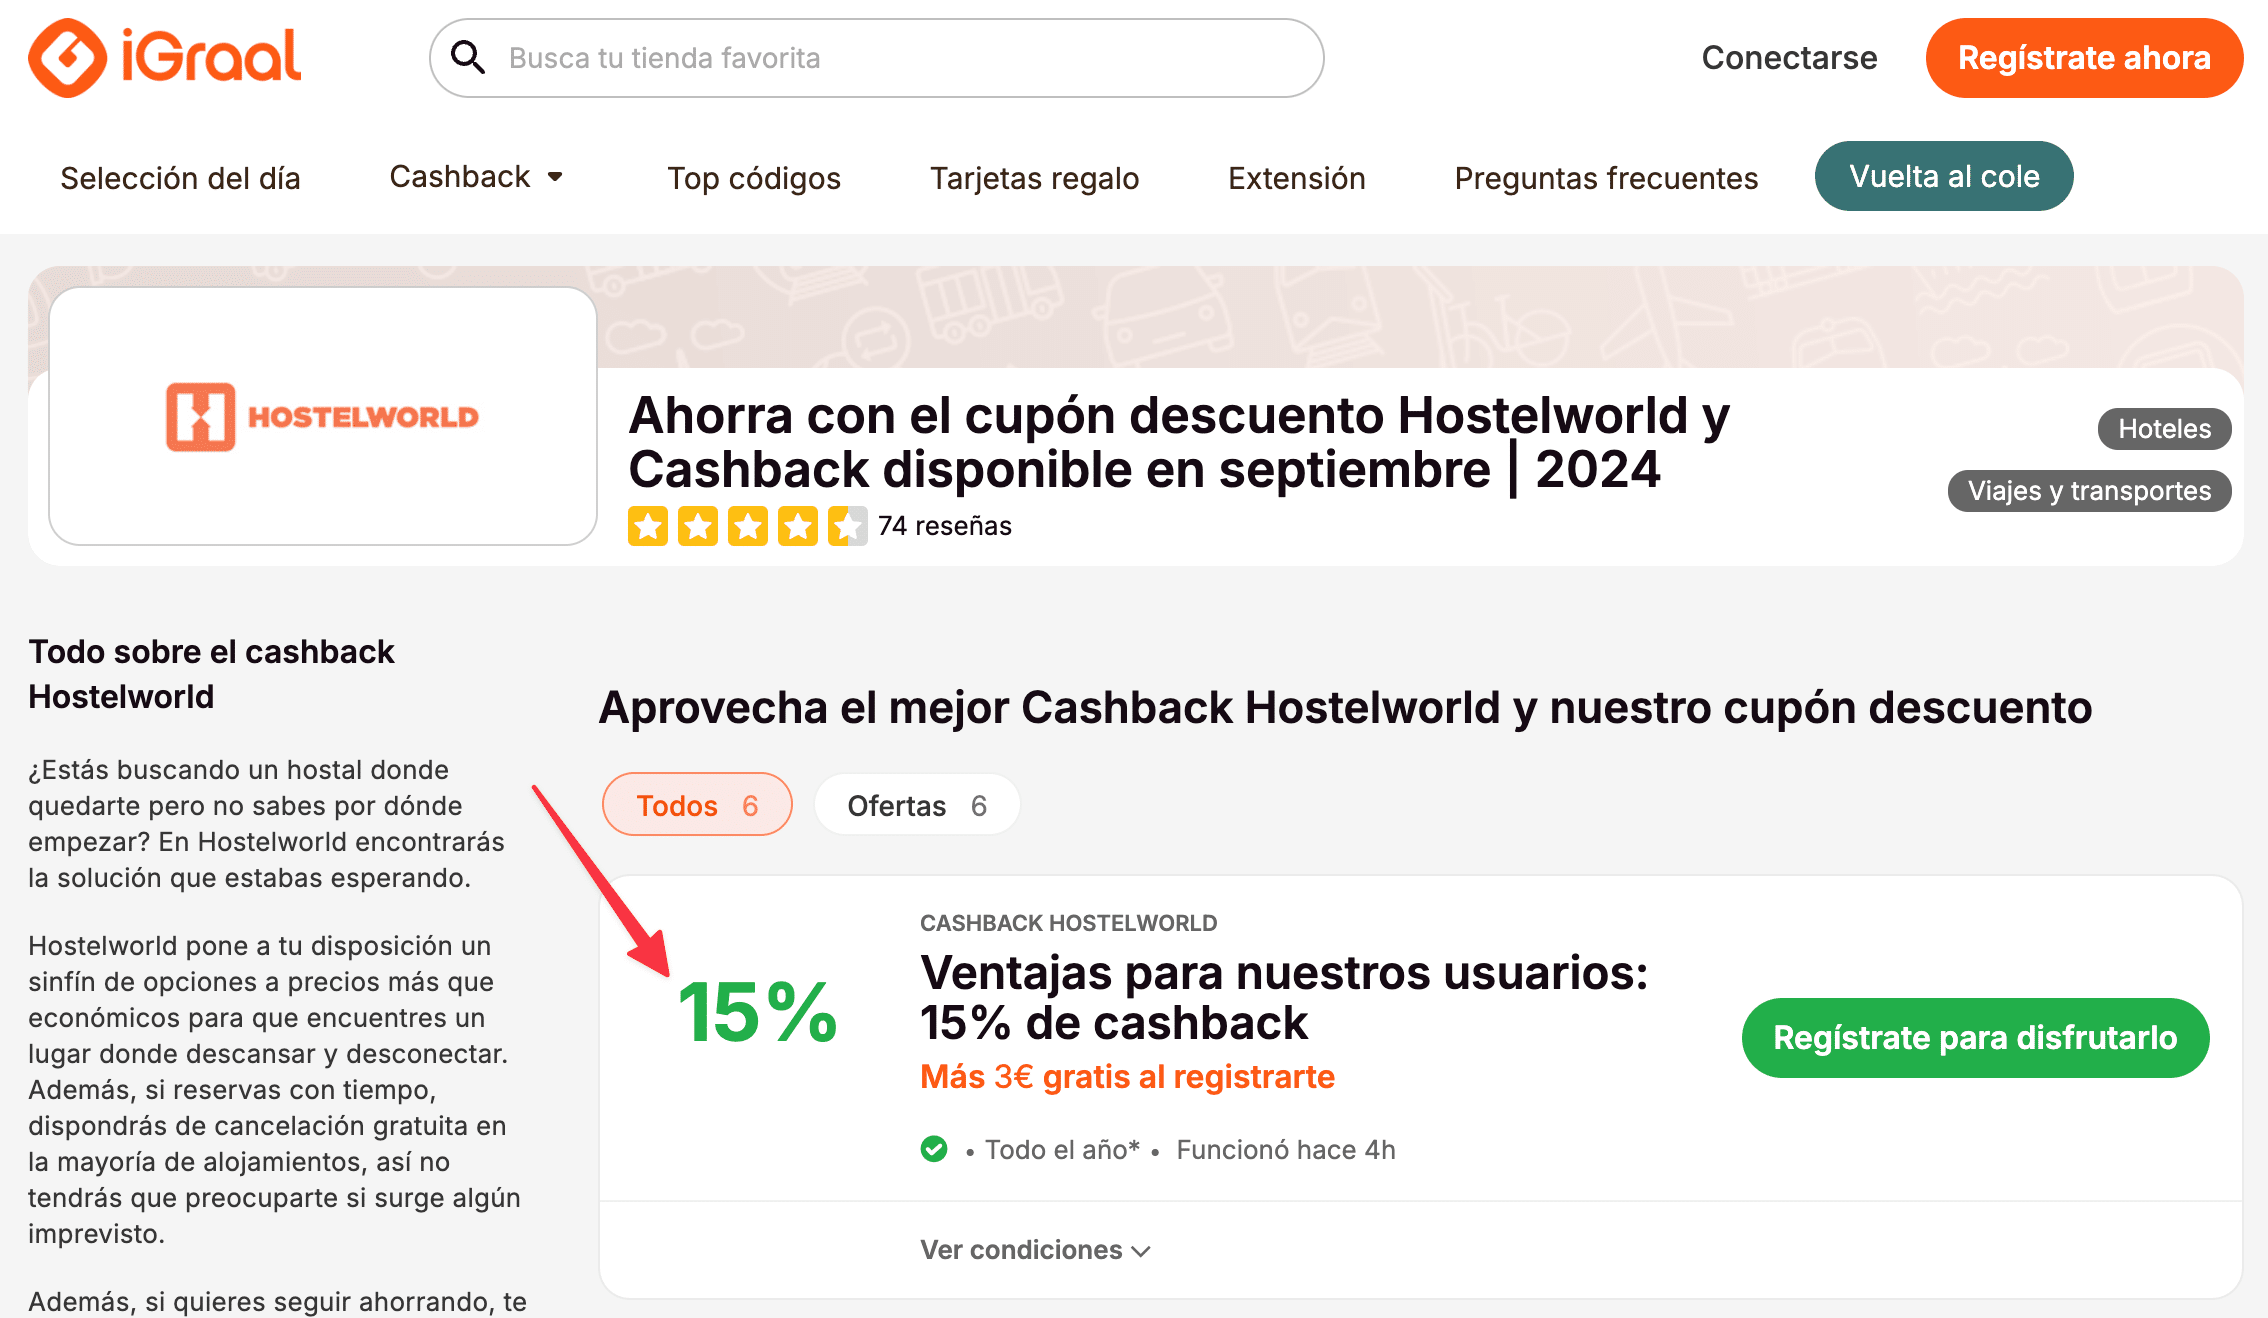Click the green 15% cashback figure
The height and width of the screenshot is (1318, 2268).
757,1012
